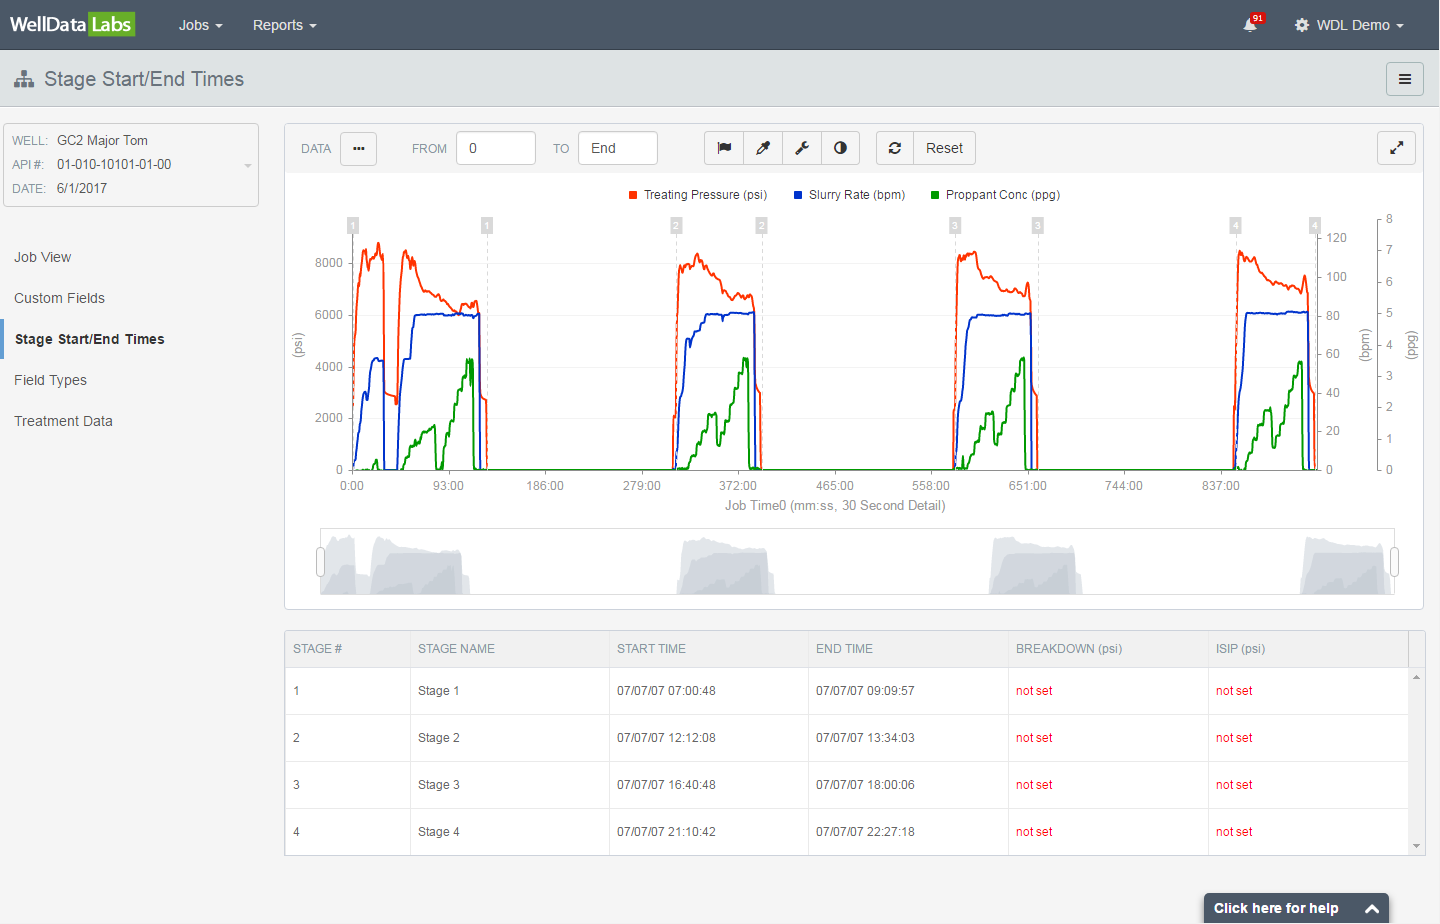Click not set ISIP for Stage 4
This screenshot has height=924, width=1440.
[1234, 832]
